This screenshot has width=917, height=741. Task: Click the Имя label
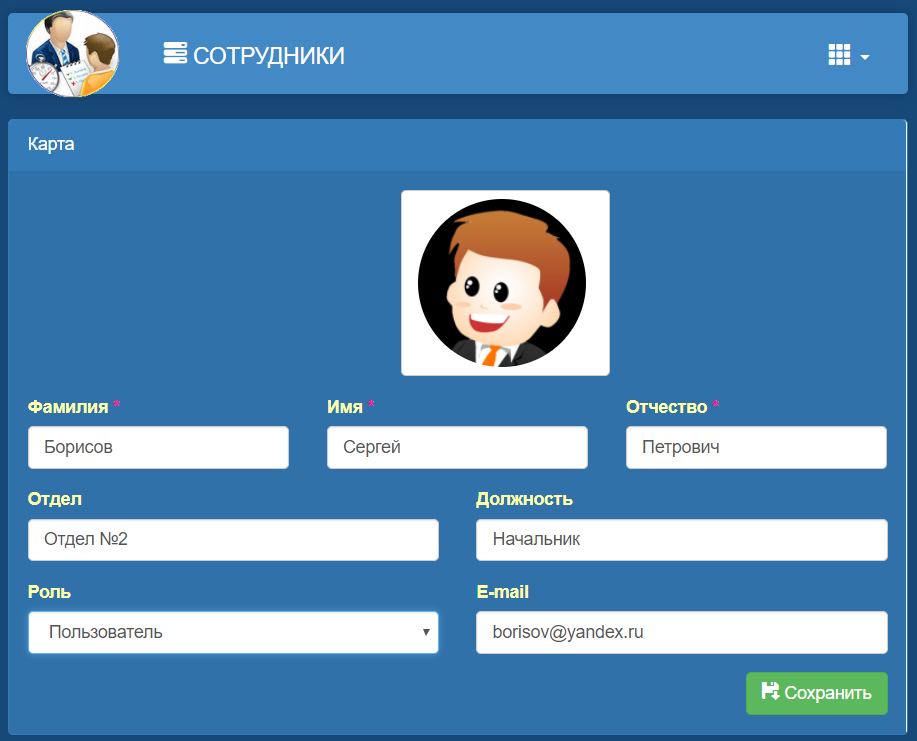point(344,406)
